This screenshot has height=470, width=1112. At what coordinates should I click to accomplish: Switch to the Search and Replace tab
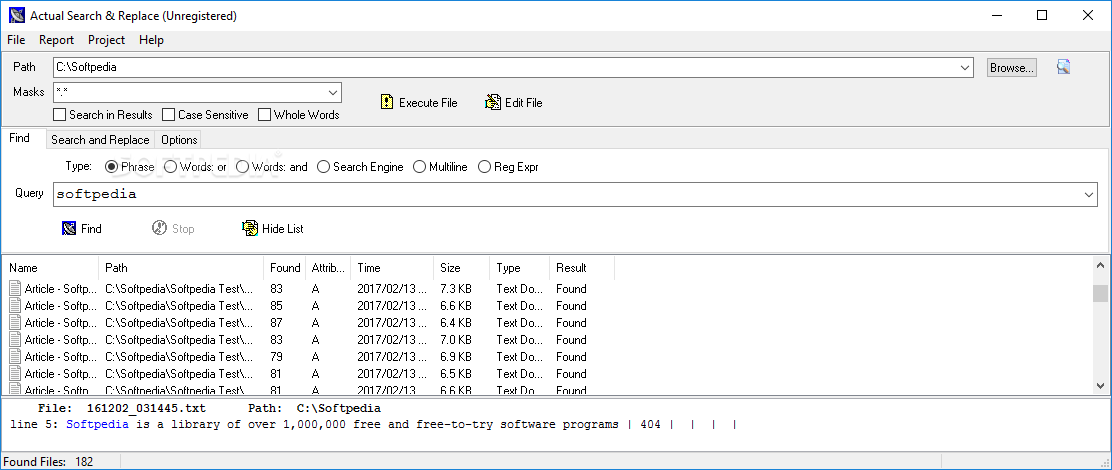point(100,140)
